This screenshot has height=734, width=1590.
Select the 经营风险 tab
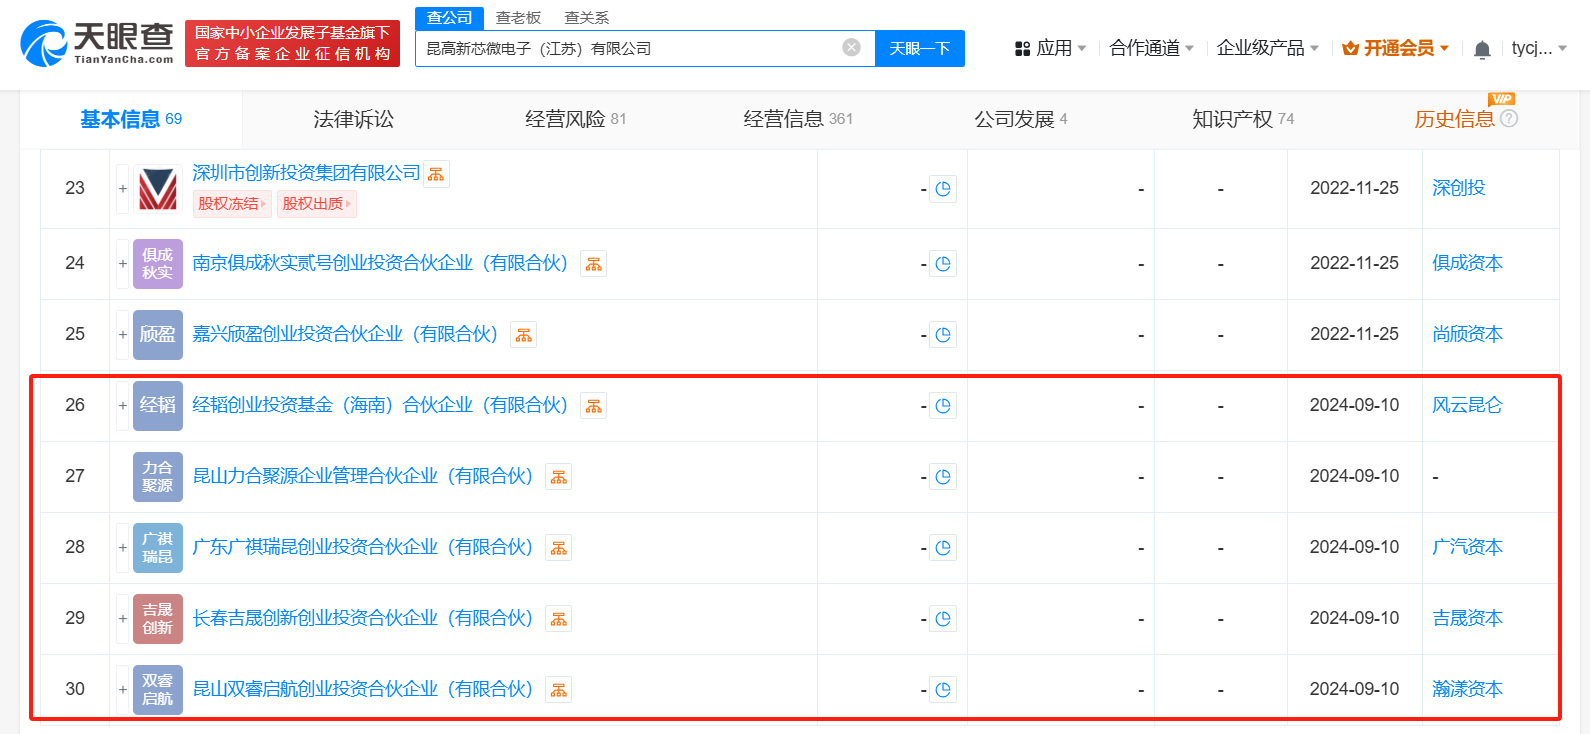coord(575,119)
